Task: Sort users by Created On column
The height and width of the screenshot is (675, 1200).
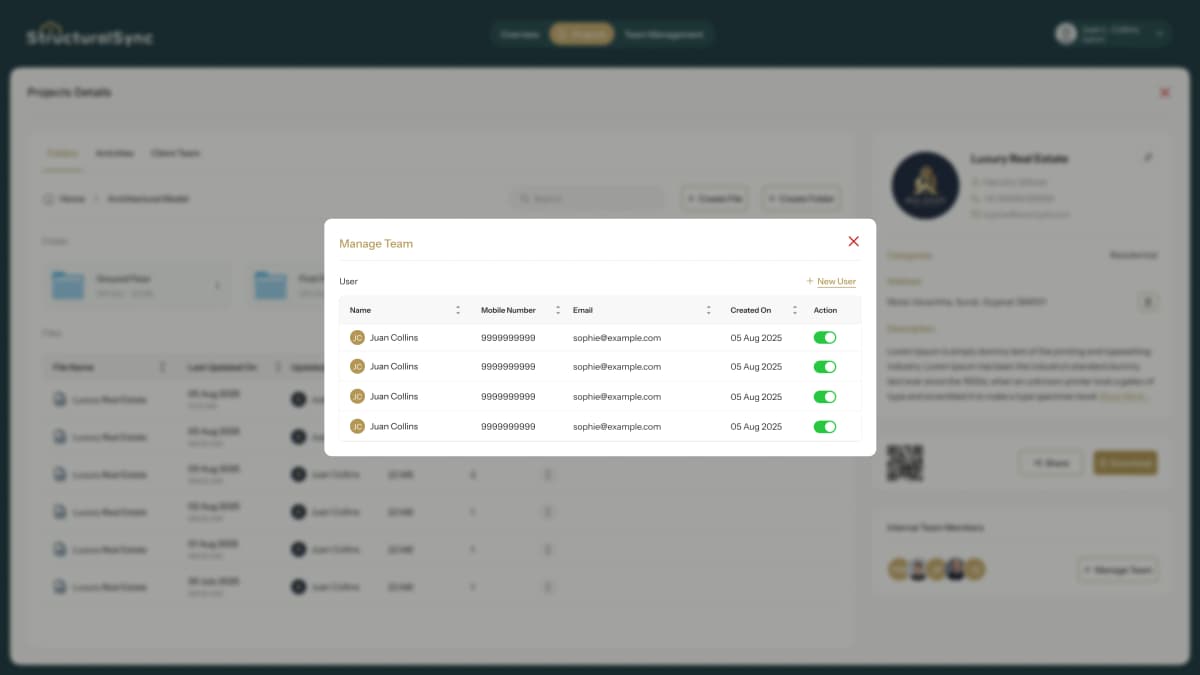Action: [x=795, y=310]
